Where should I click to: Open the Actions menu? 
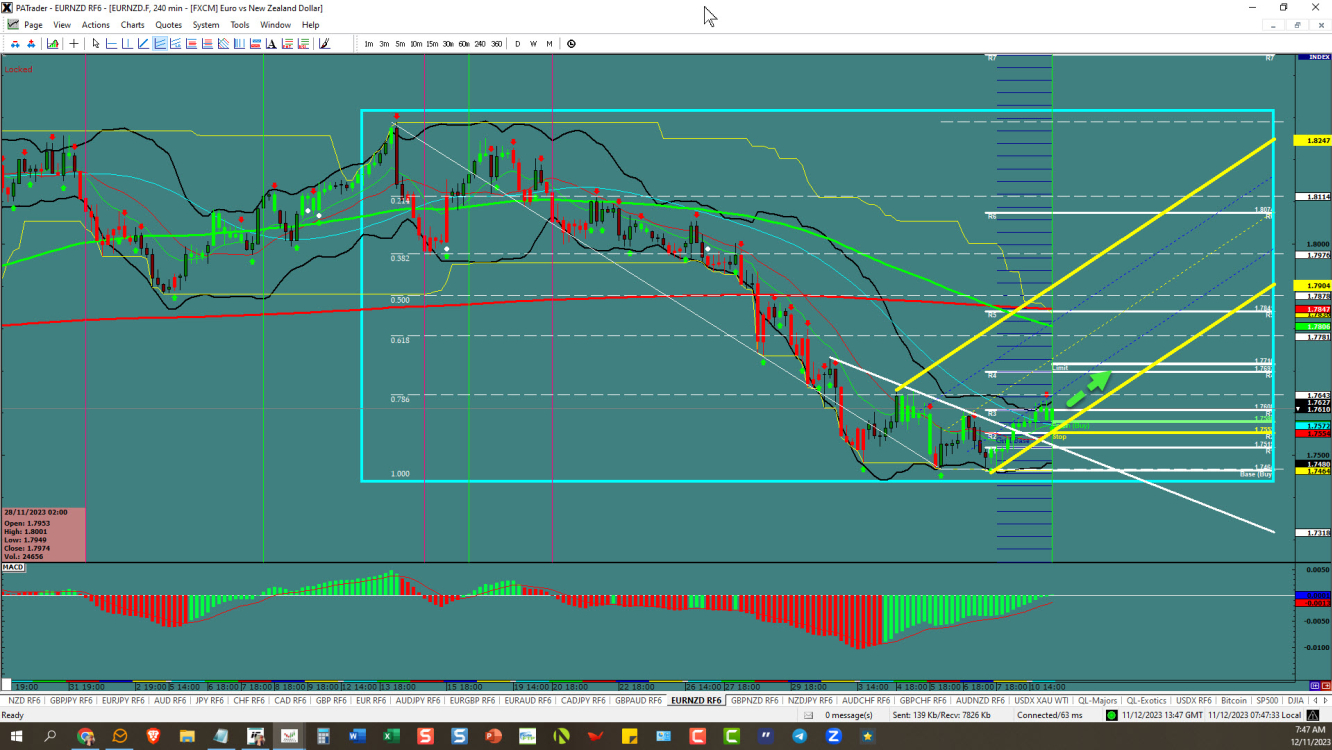point(96,25)
